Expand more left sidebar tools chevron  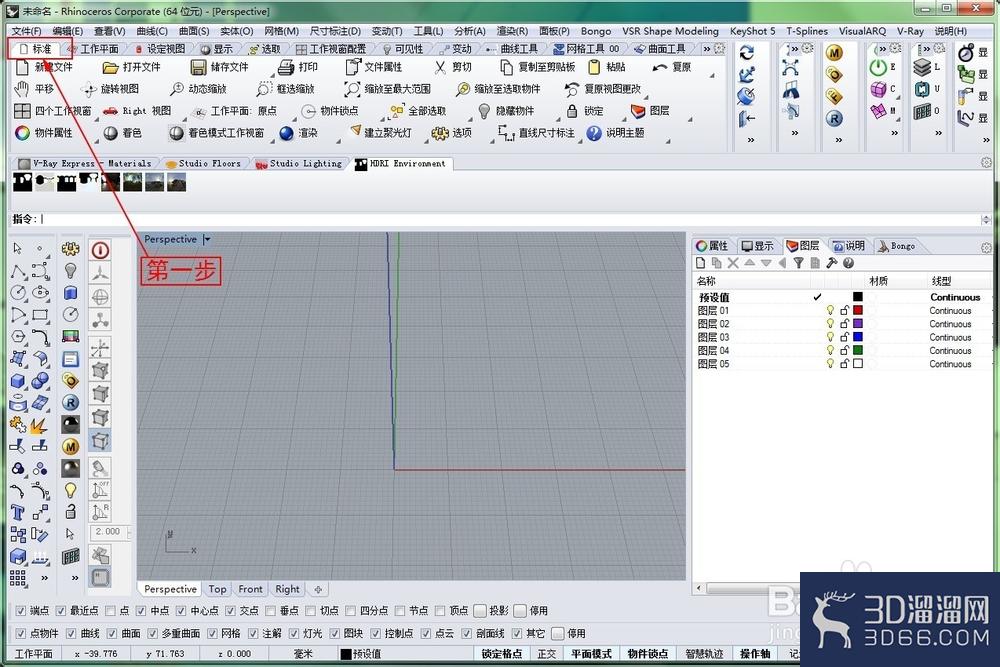pos(44,578)
